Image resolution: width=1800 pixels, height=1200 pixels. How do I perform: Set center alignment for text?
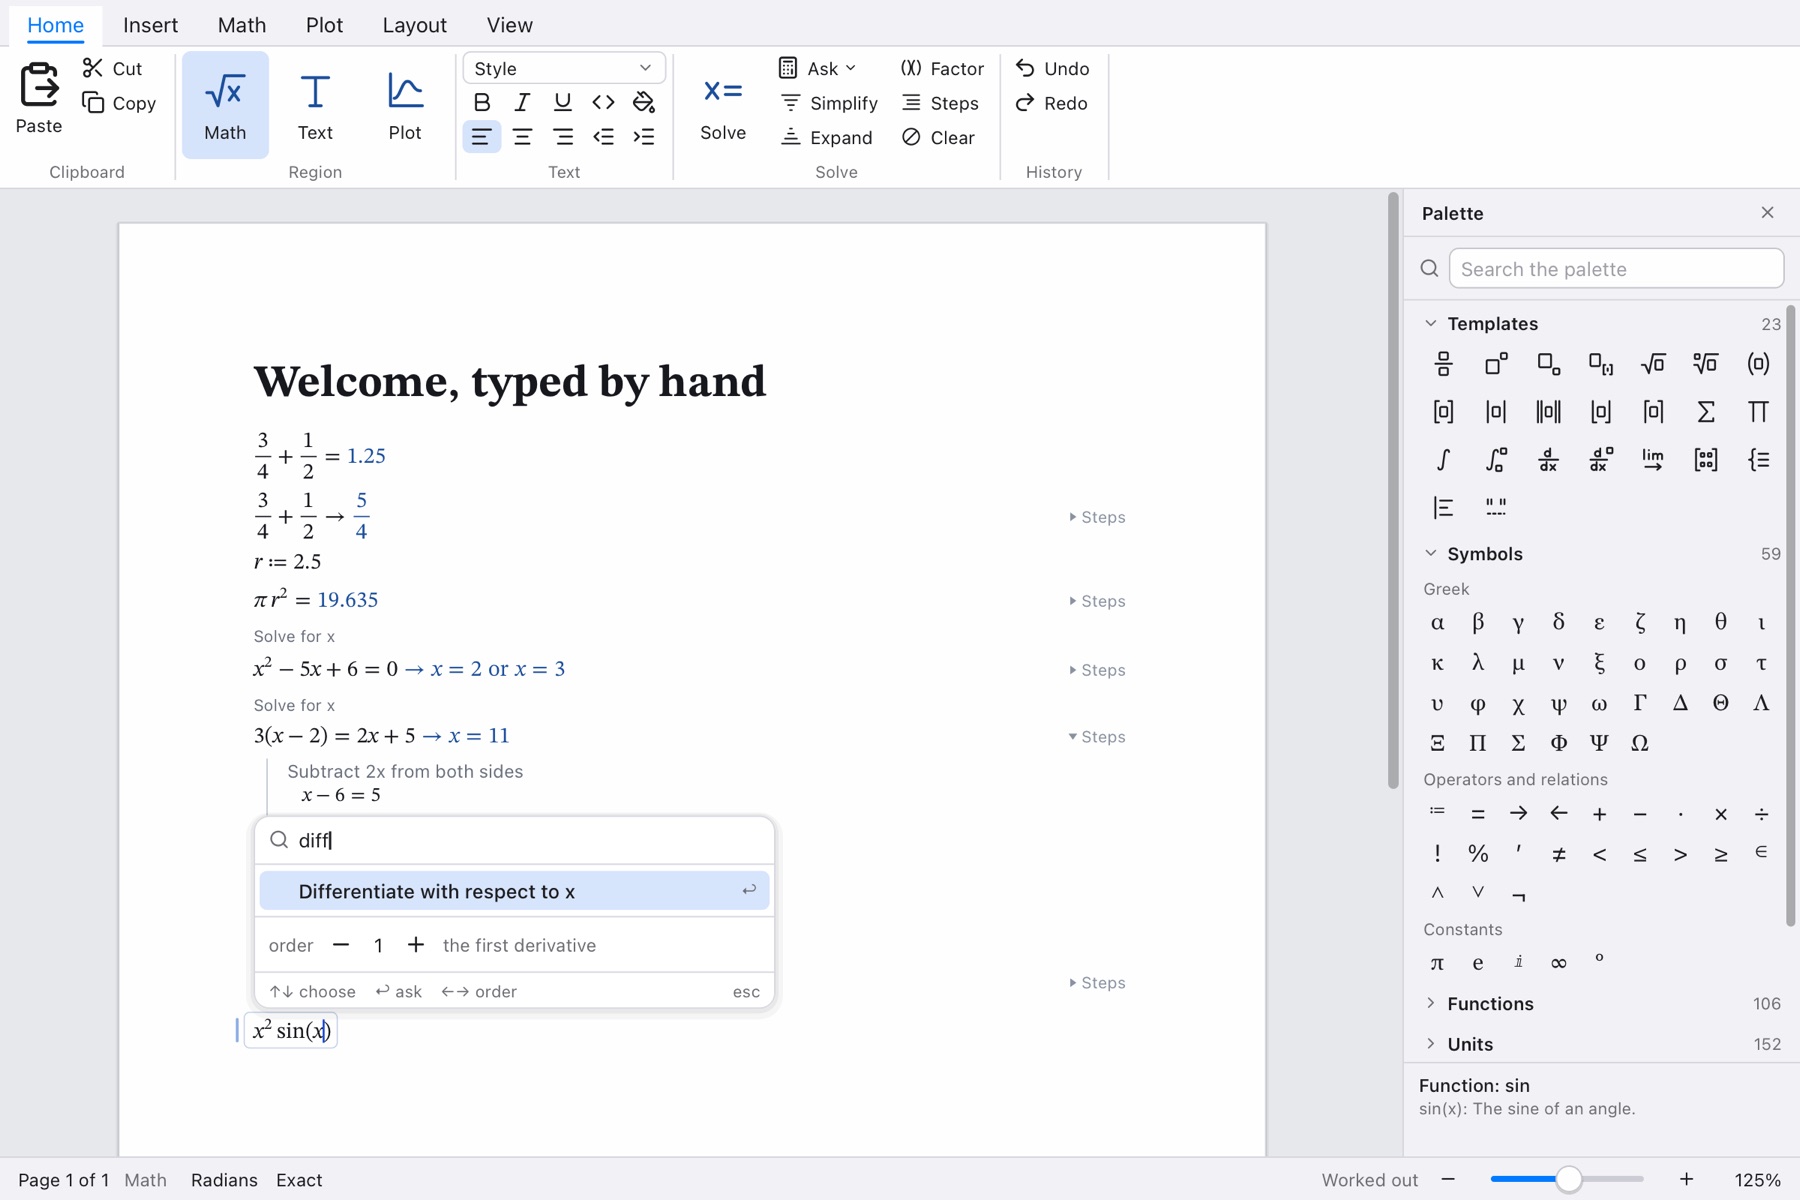(522, 137)
